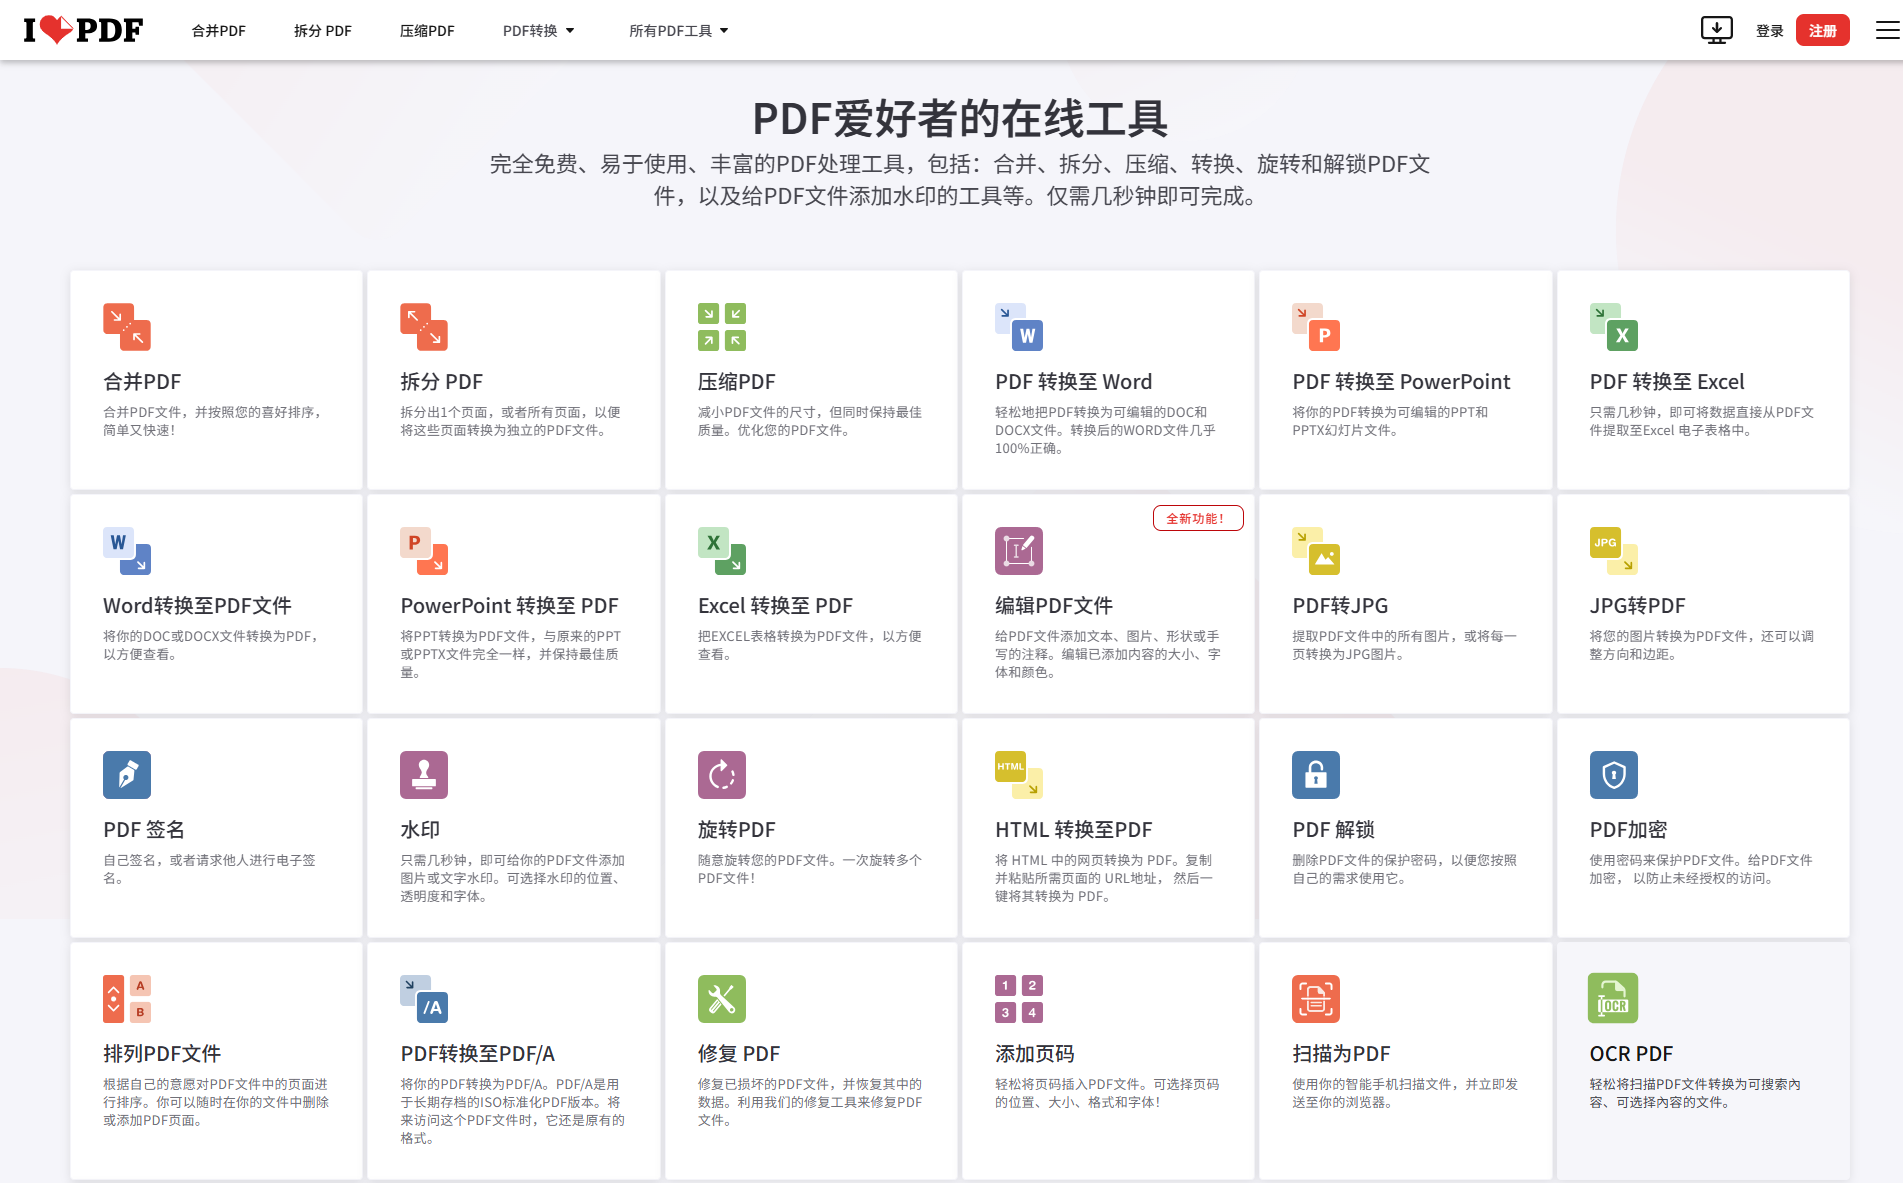Select the 旋转PDF rotate tool icon
Screen dimensions: 1903x1183
pos(721,774)
